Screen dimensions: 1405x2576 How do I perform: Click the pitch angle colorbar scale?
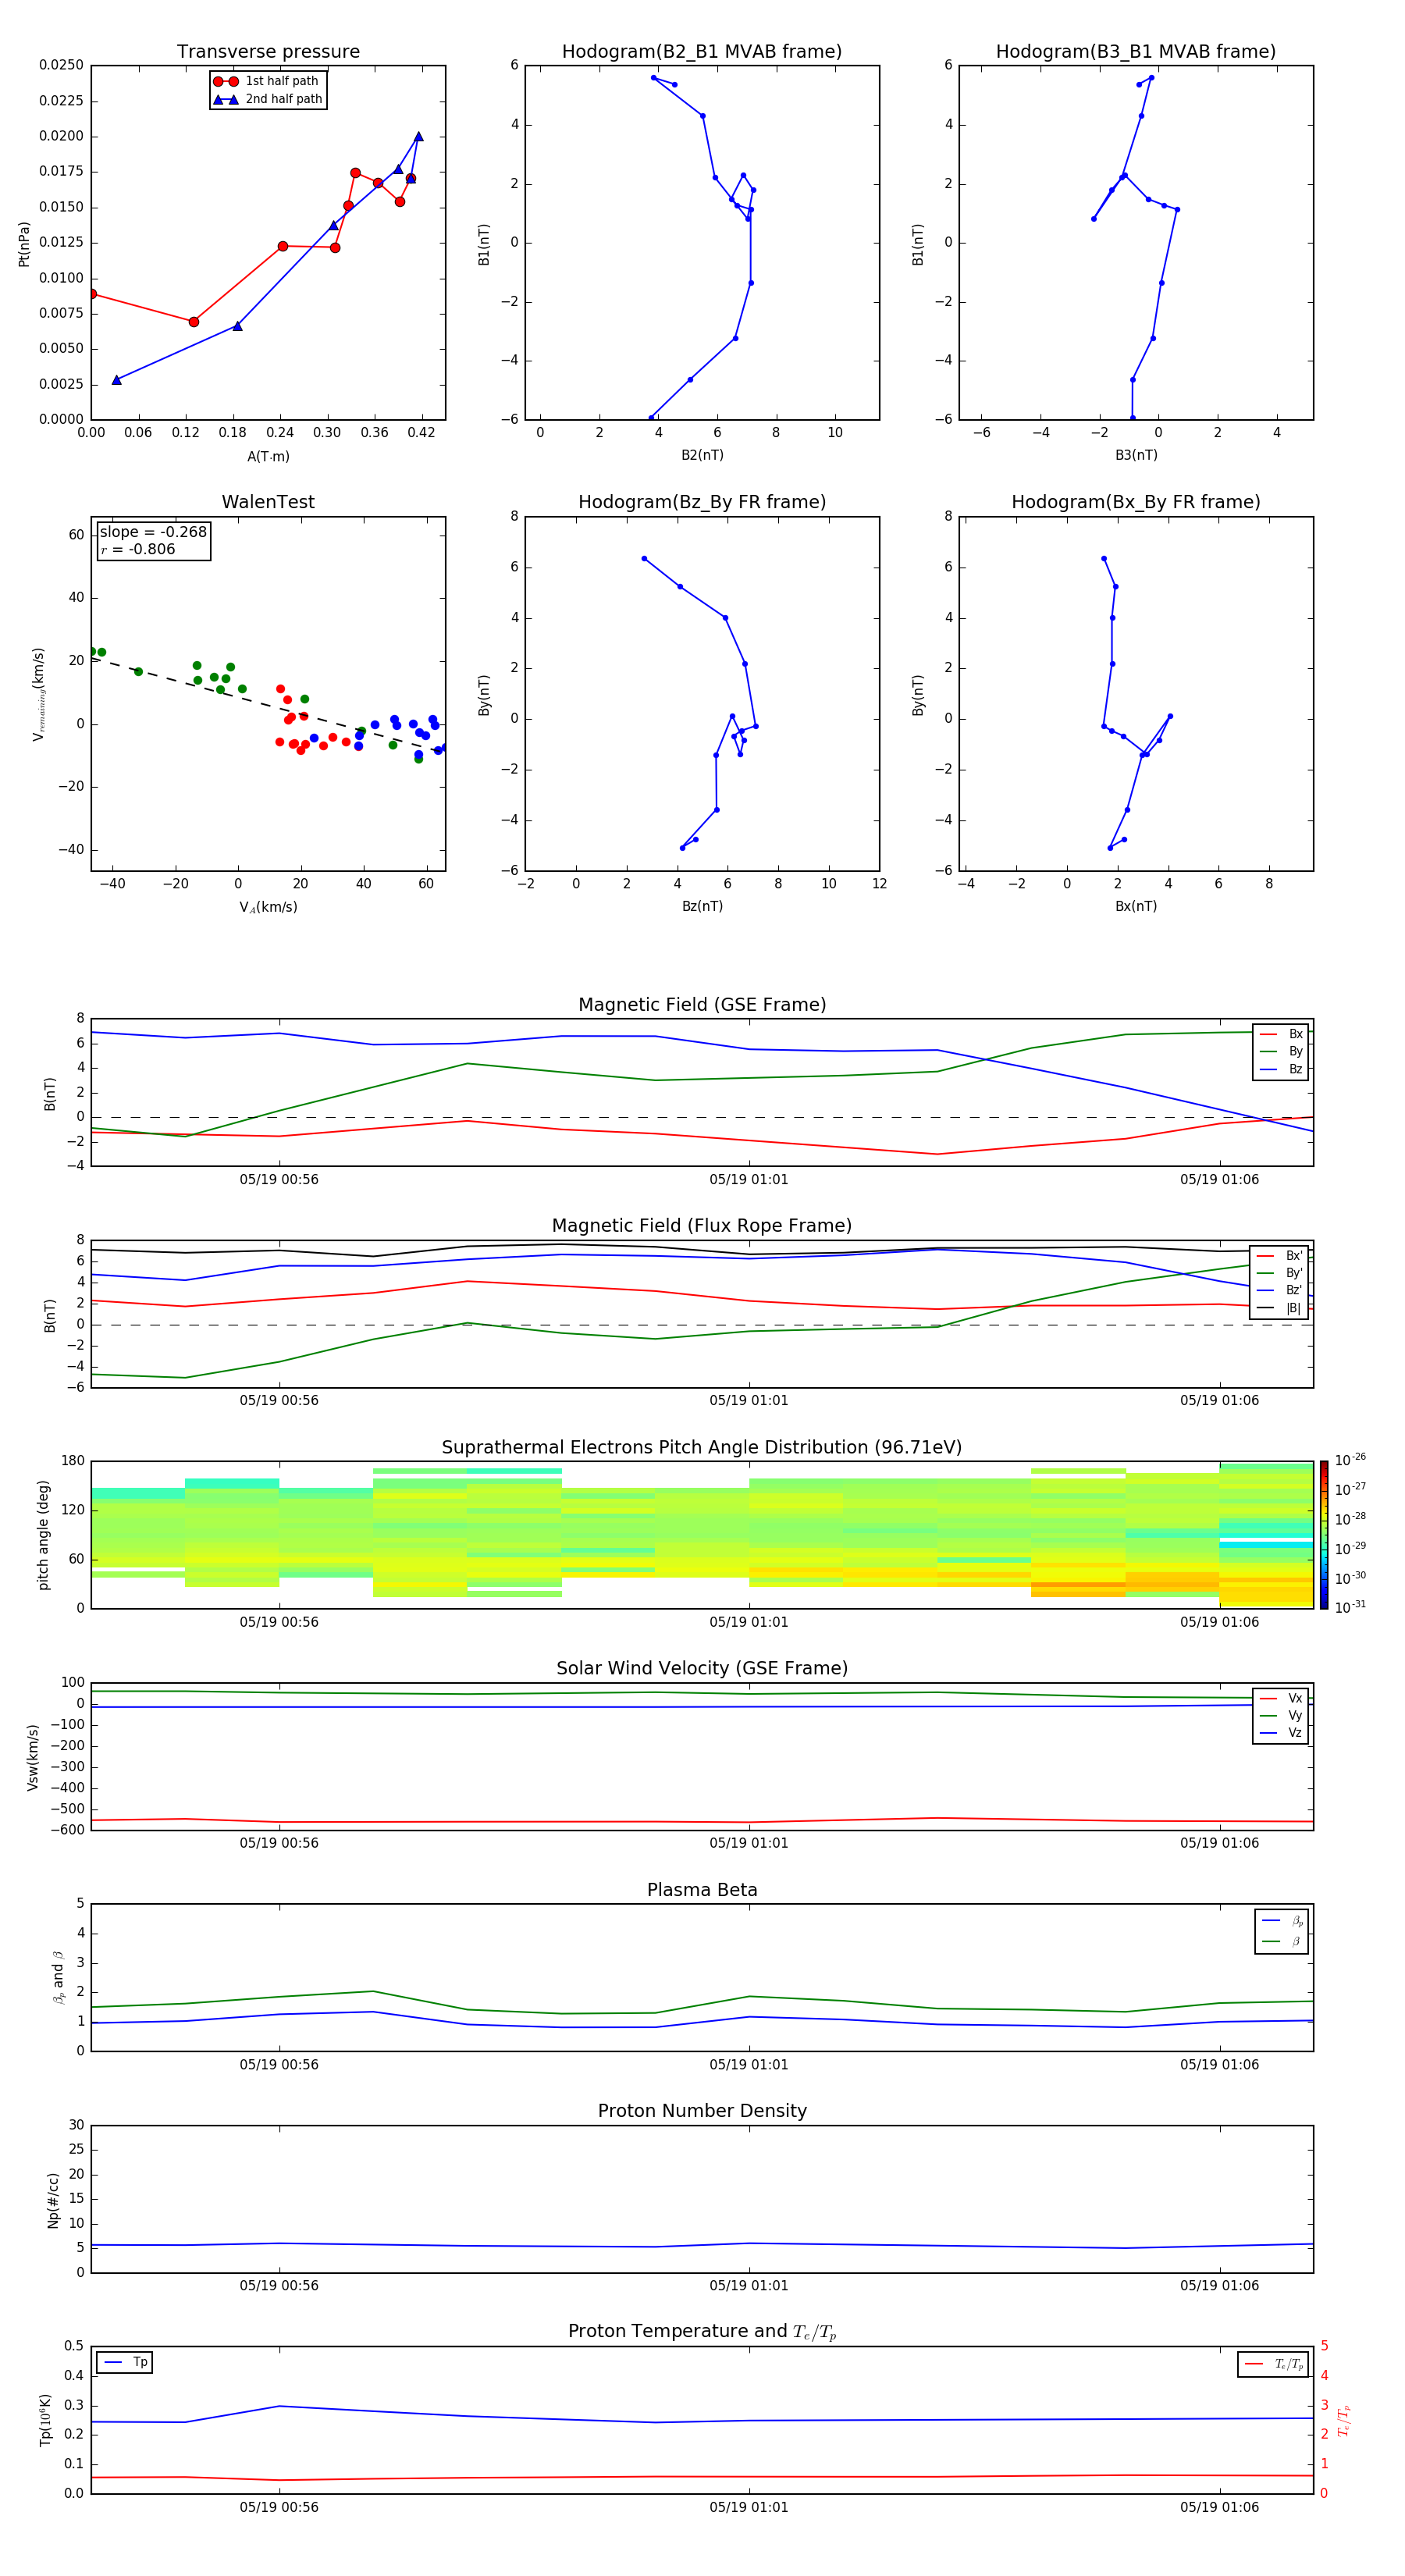pos(1324,1535)
